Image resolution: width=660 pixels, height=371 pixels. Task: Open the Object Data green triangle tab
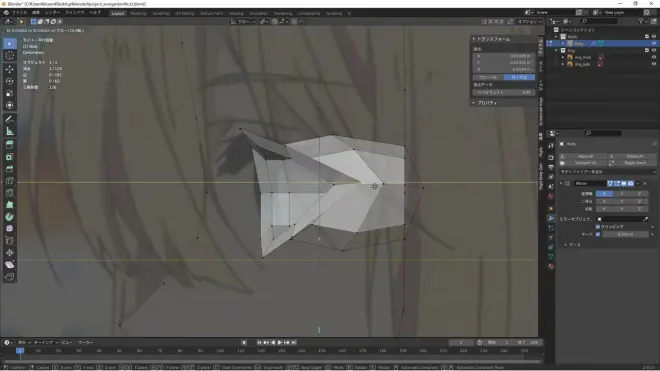(551, 256)
